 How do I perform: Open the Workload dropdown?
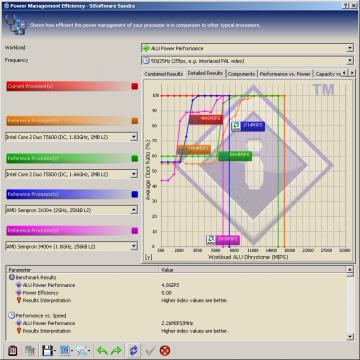click(350, 48)
